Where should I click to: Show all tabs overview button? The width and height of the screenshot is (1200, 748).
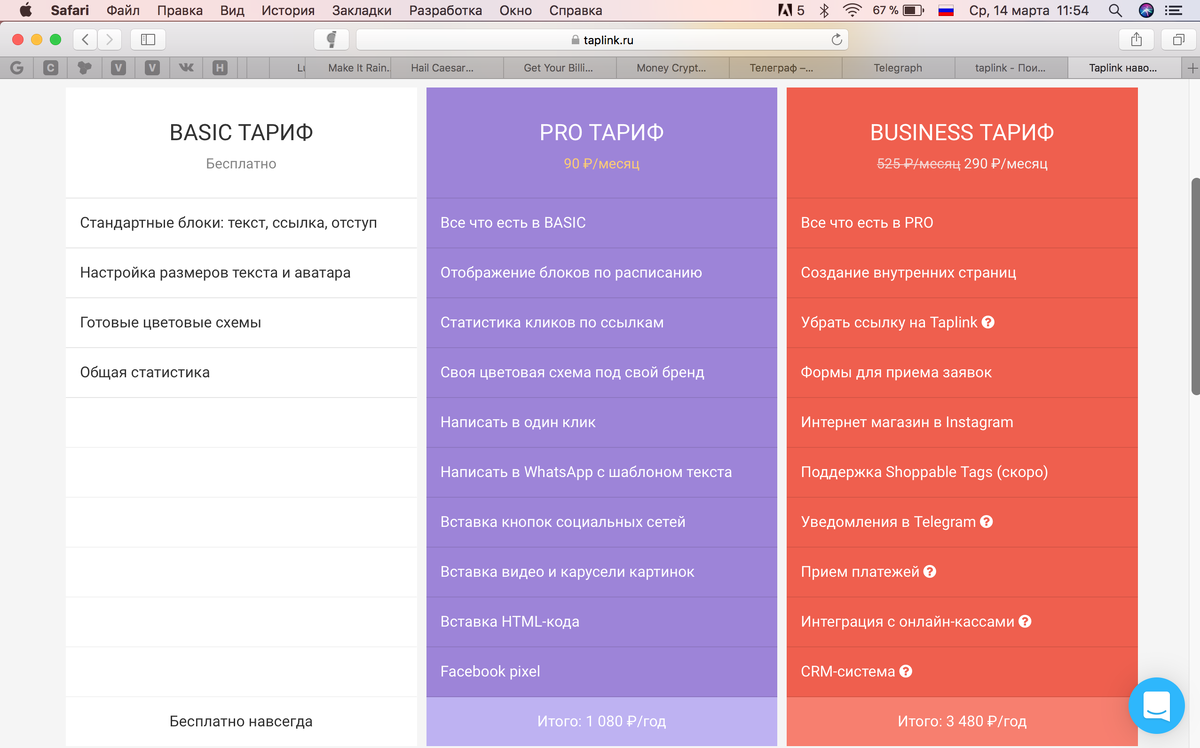(x=1177, y=40)
